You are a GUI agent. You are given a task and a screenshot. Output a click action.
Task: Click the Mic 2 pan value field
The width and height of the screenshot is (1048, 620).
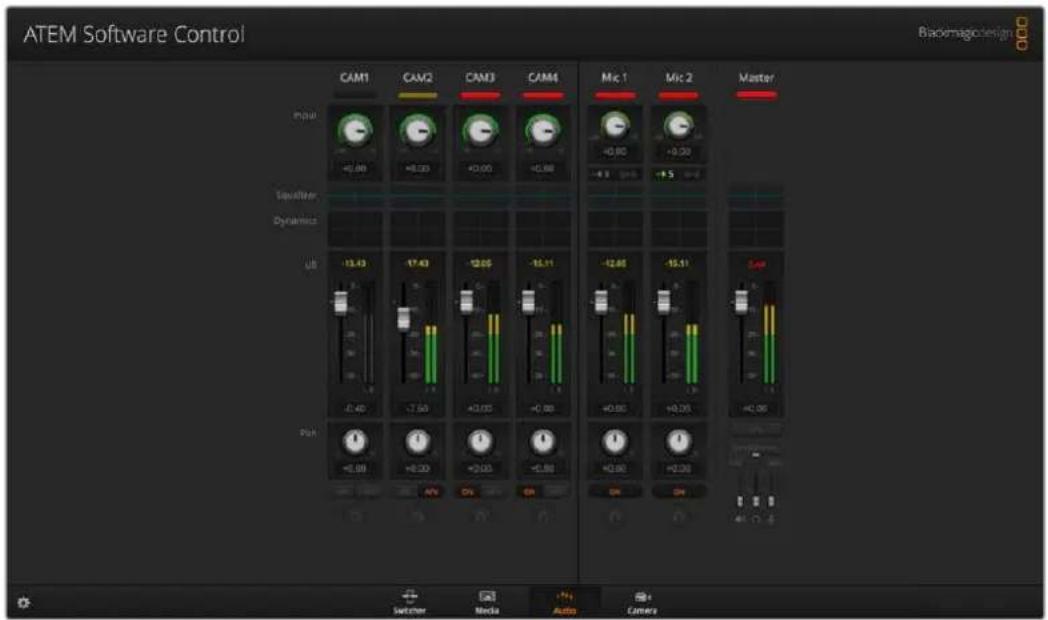tap(678, 469)
